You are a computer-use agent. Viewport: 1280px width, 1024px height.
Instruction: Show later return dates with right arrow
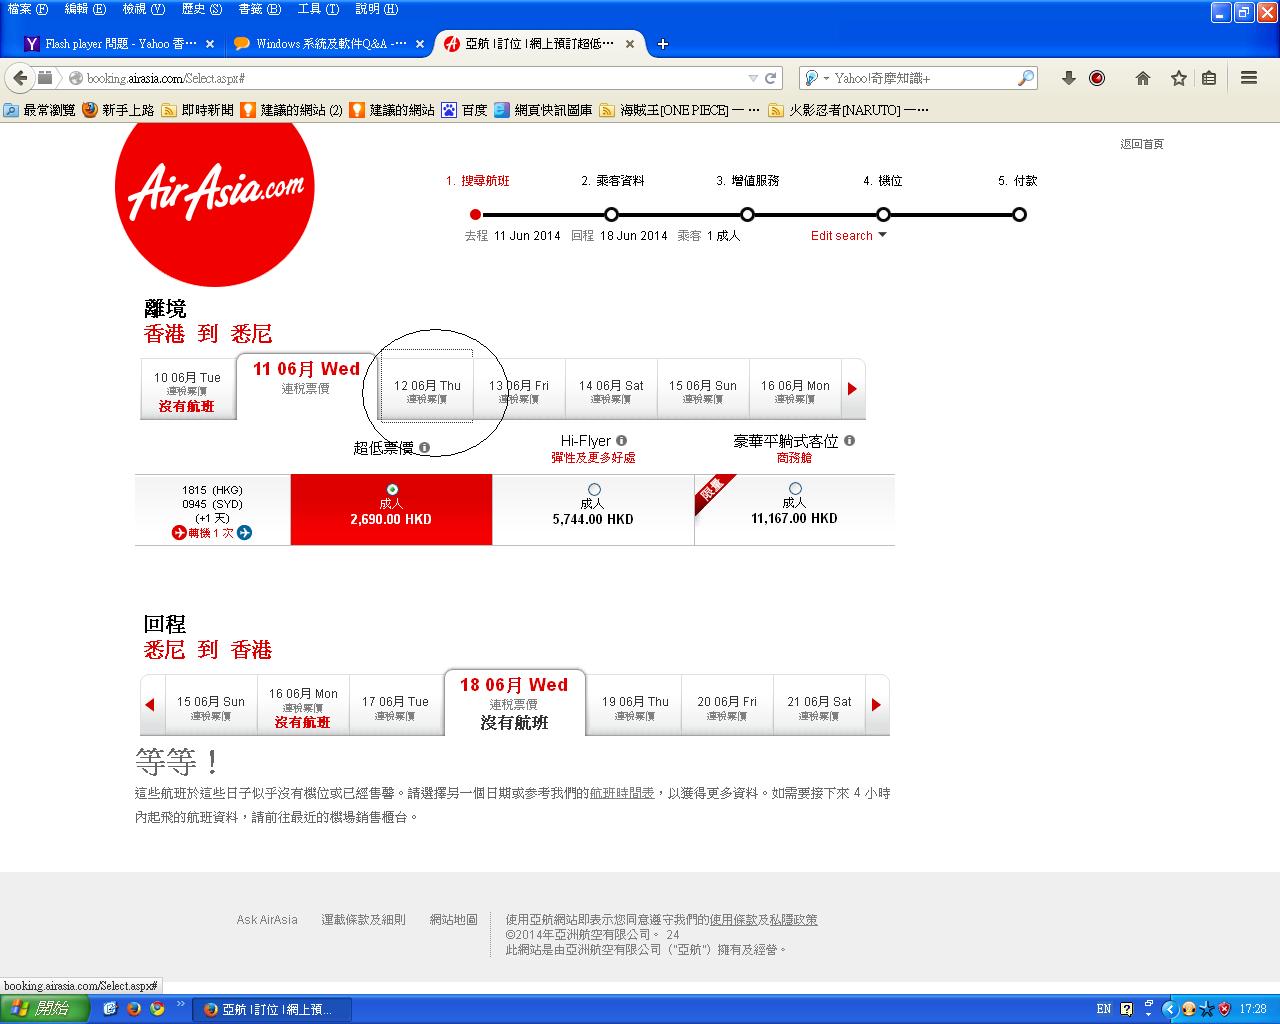pyautogui.click(x=877, y=705)
